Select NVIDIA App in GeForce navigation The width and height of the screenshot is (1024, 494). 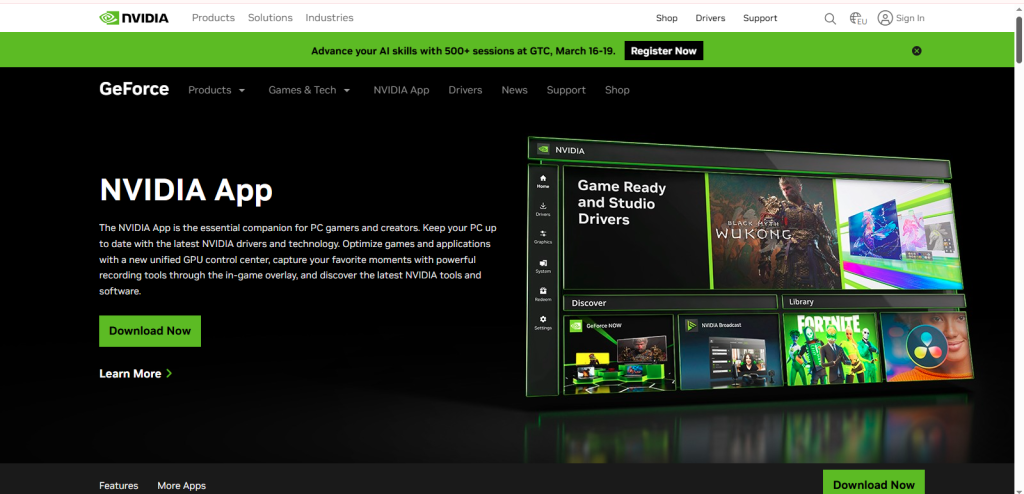click(x=401, y=90)
